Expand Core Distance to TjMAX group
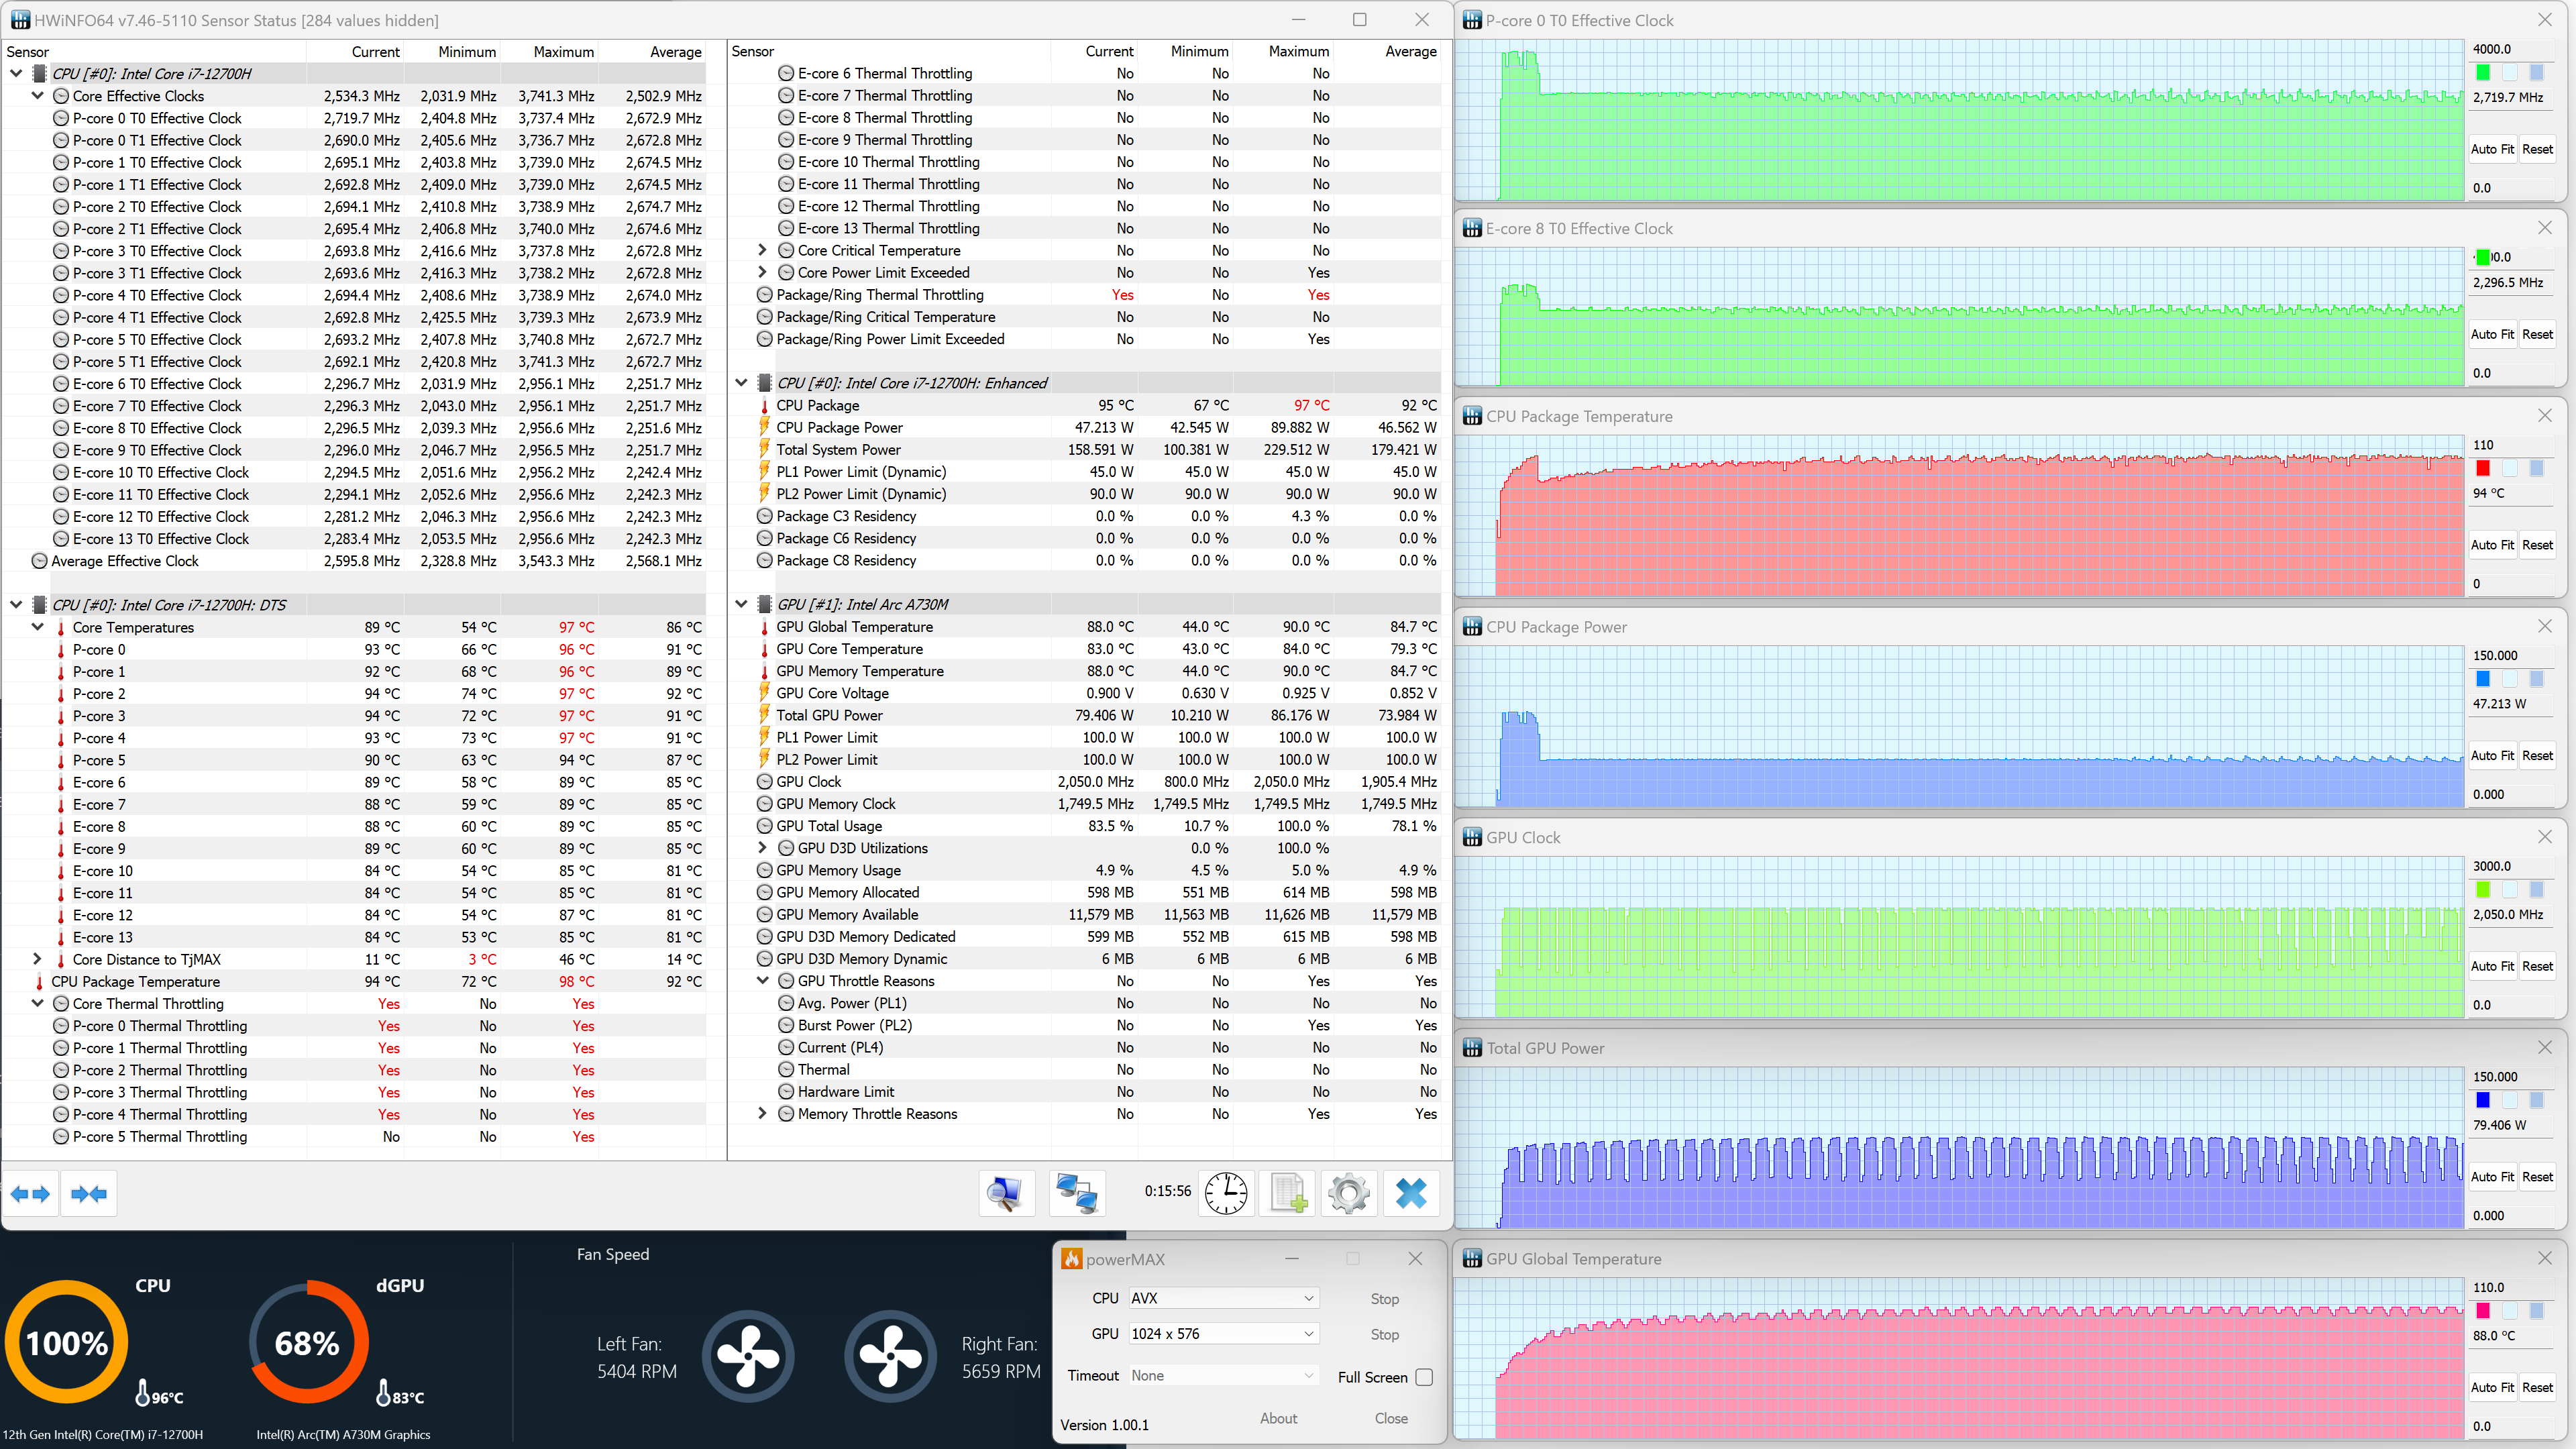2576x1449 pixels. [37, 959]
